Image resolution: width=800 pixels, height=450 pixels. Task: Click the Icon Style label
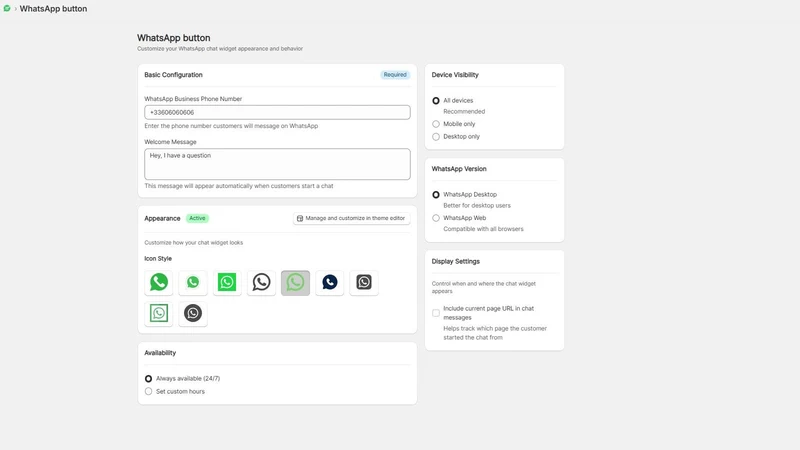(158, 259)
